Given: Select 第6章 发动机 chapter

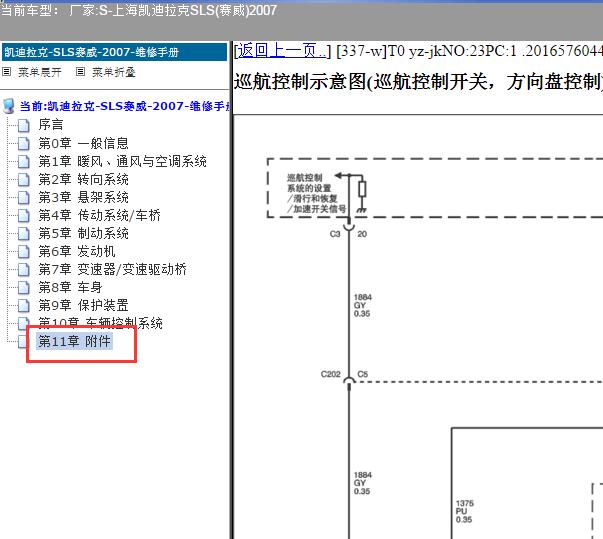Looking at the screenshot, I should tap(77, 251).
